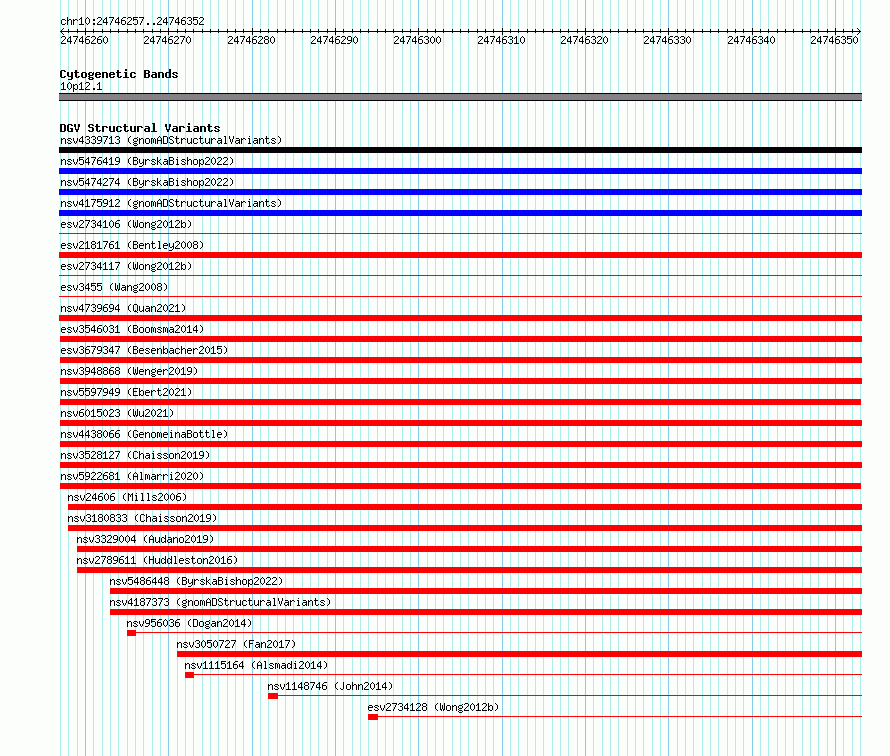The height and width of the screenshot is (756, 890).
Task: Click the 24746310 ruler position label
Action: coord(501,40)
